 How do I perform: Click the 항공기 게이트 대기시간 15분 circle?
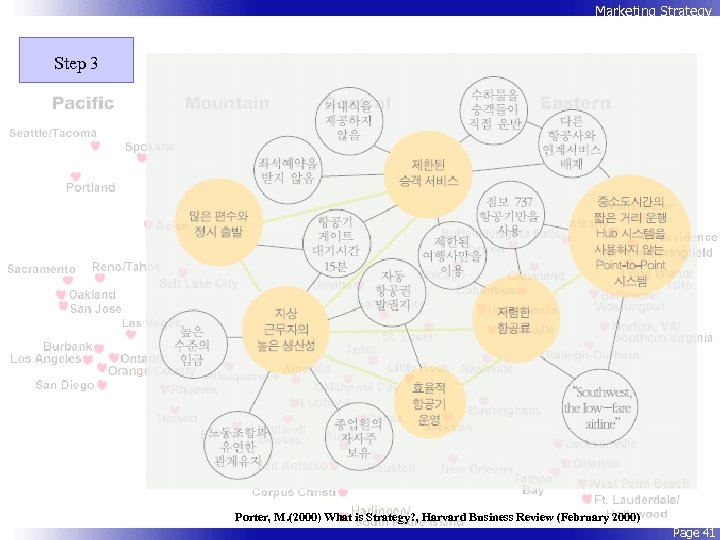tap(337, 243)
